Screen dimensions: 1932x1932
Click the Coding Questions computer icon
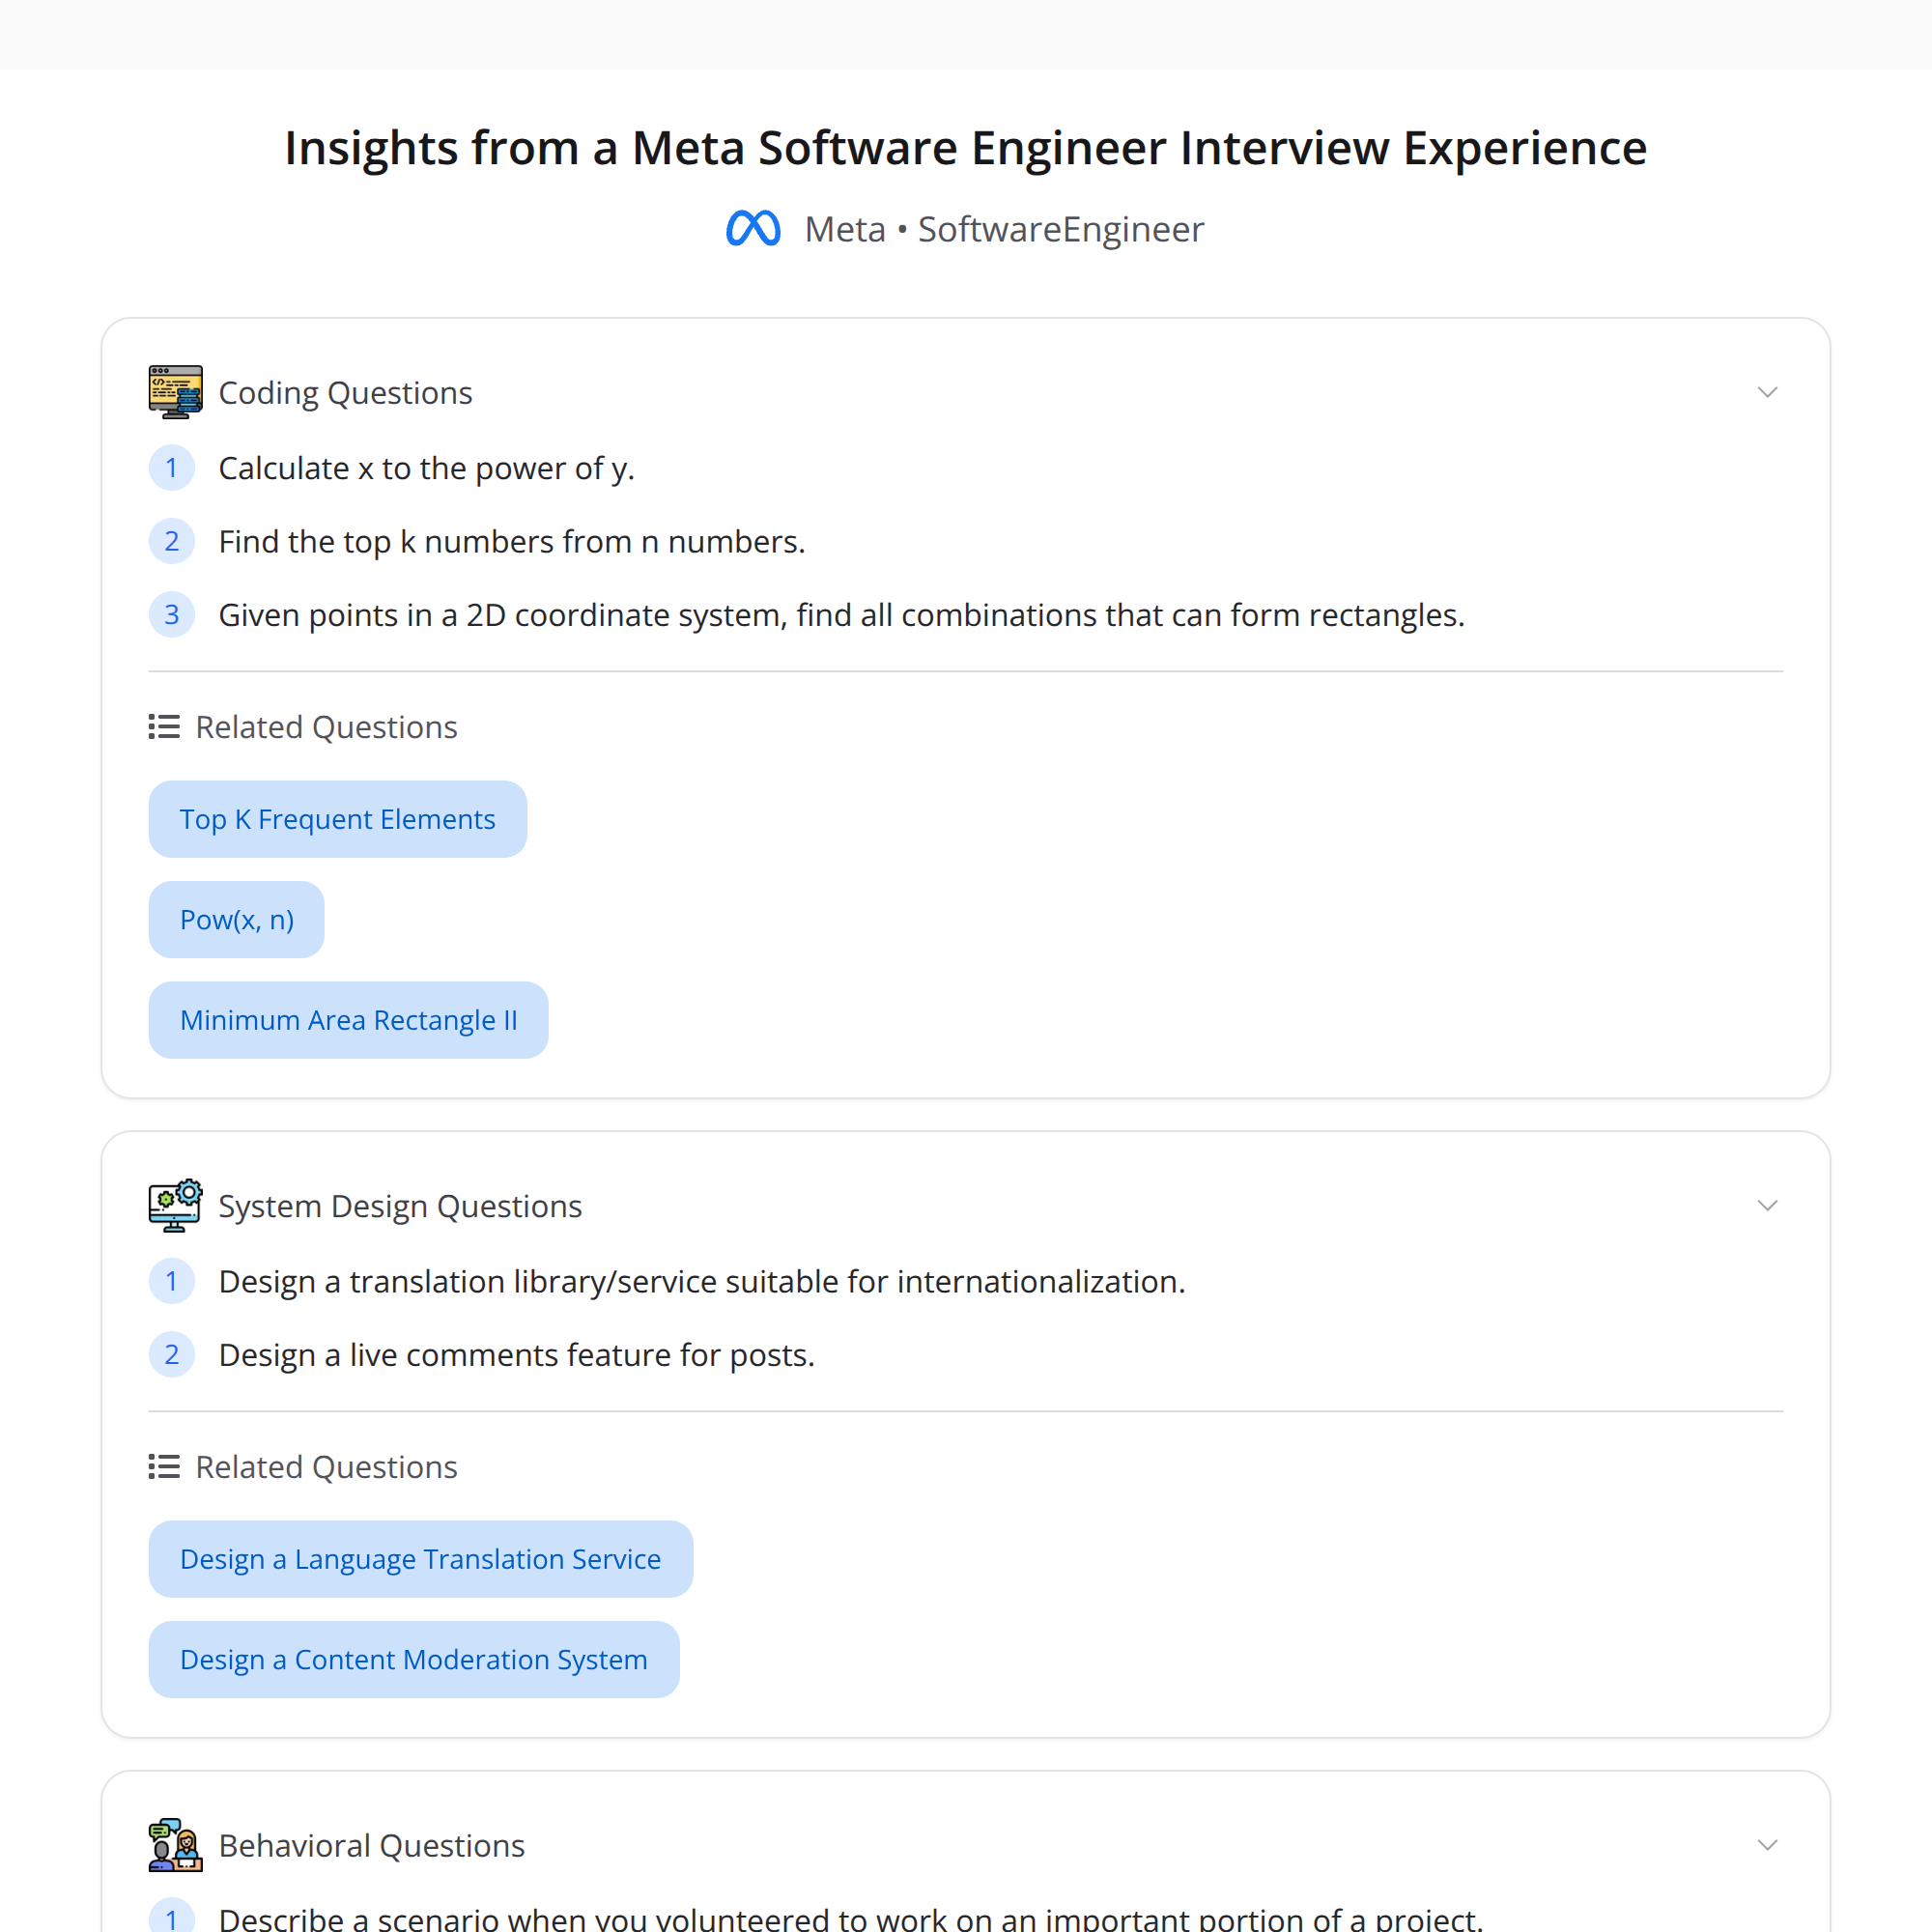(x=175, y=392)
